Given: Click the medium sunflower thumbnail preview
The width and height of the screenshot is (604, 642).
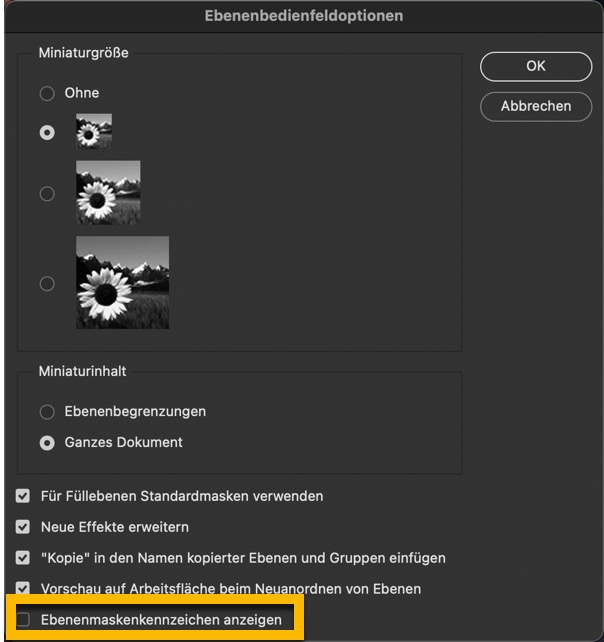Looking at the screenshot, I should click(x=108, y=192).
